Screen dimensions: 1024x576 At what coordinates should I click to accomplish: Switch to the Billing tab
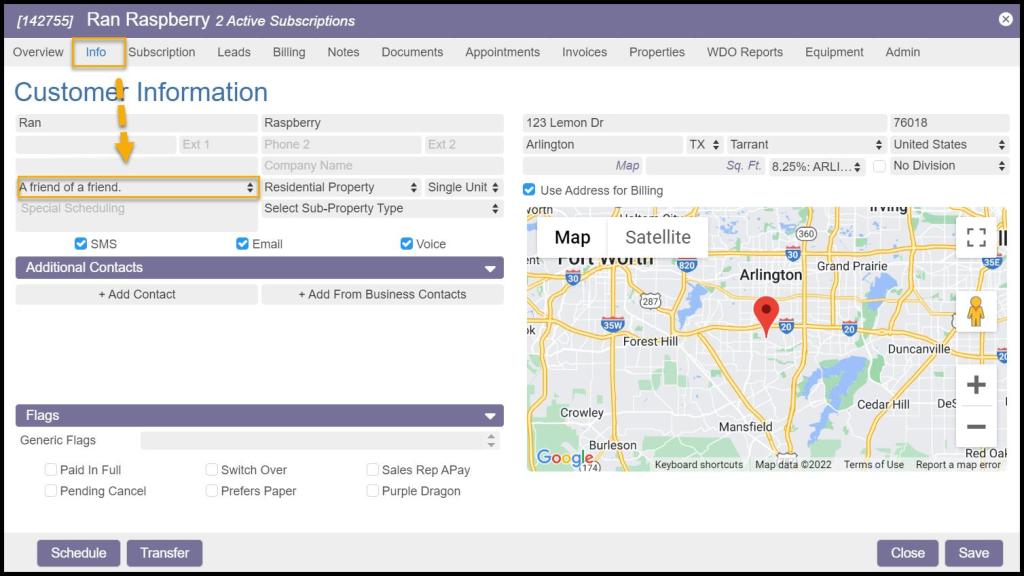tap(289, 52)
